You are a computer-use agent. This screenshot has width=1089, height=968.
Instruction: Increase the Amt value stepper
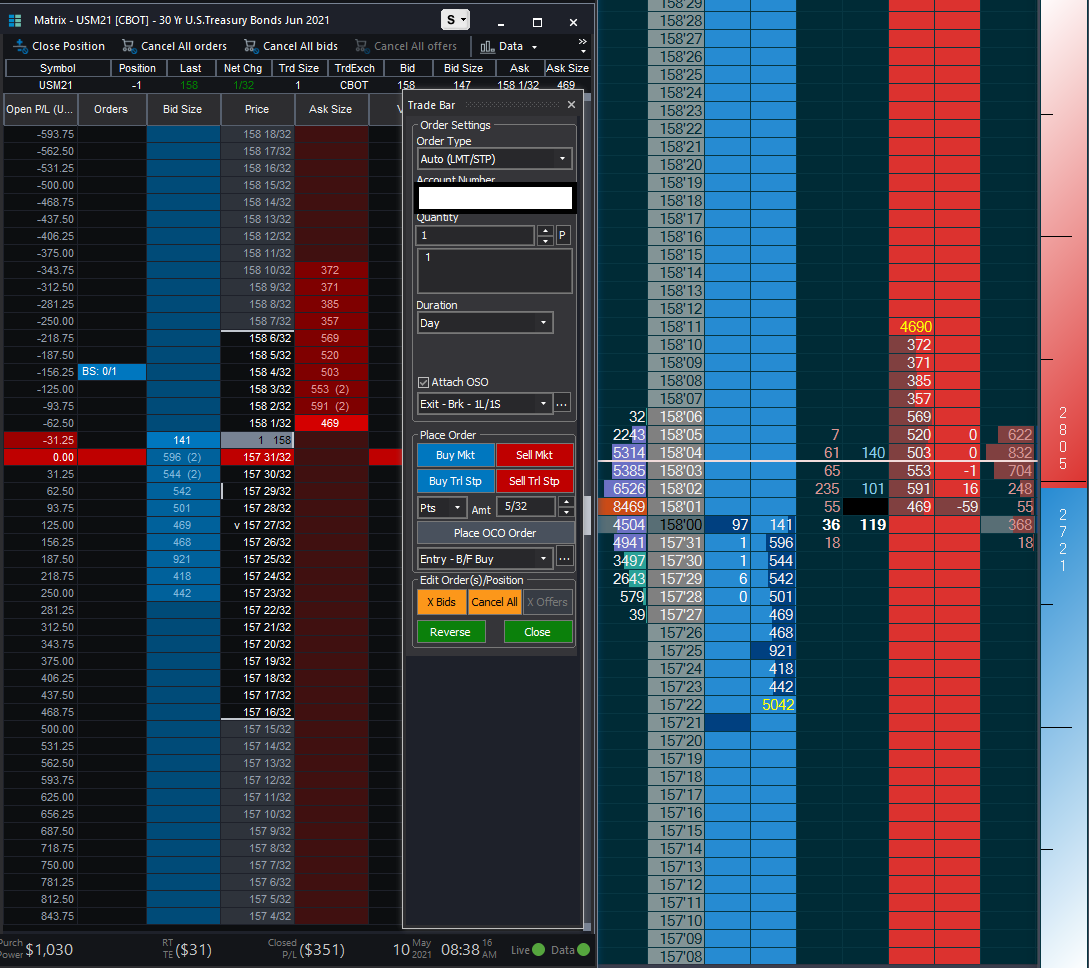pyautogui.click(x=567, y=501)
